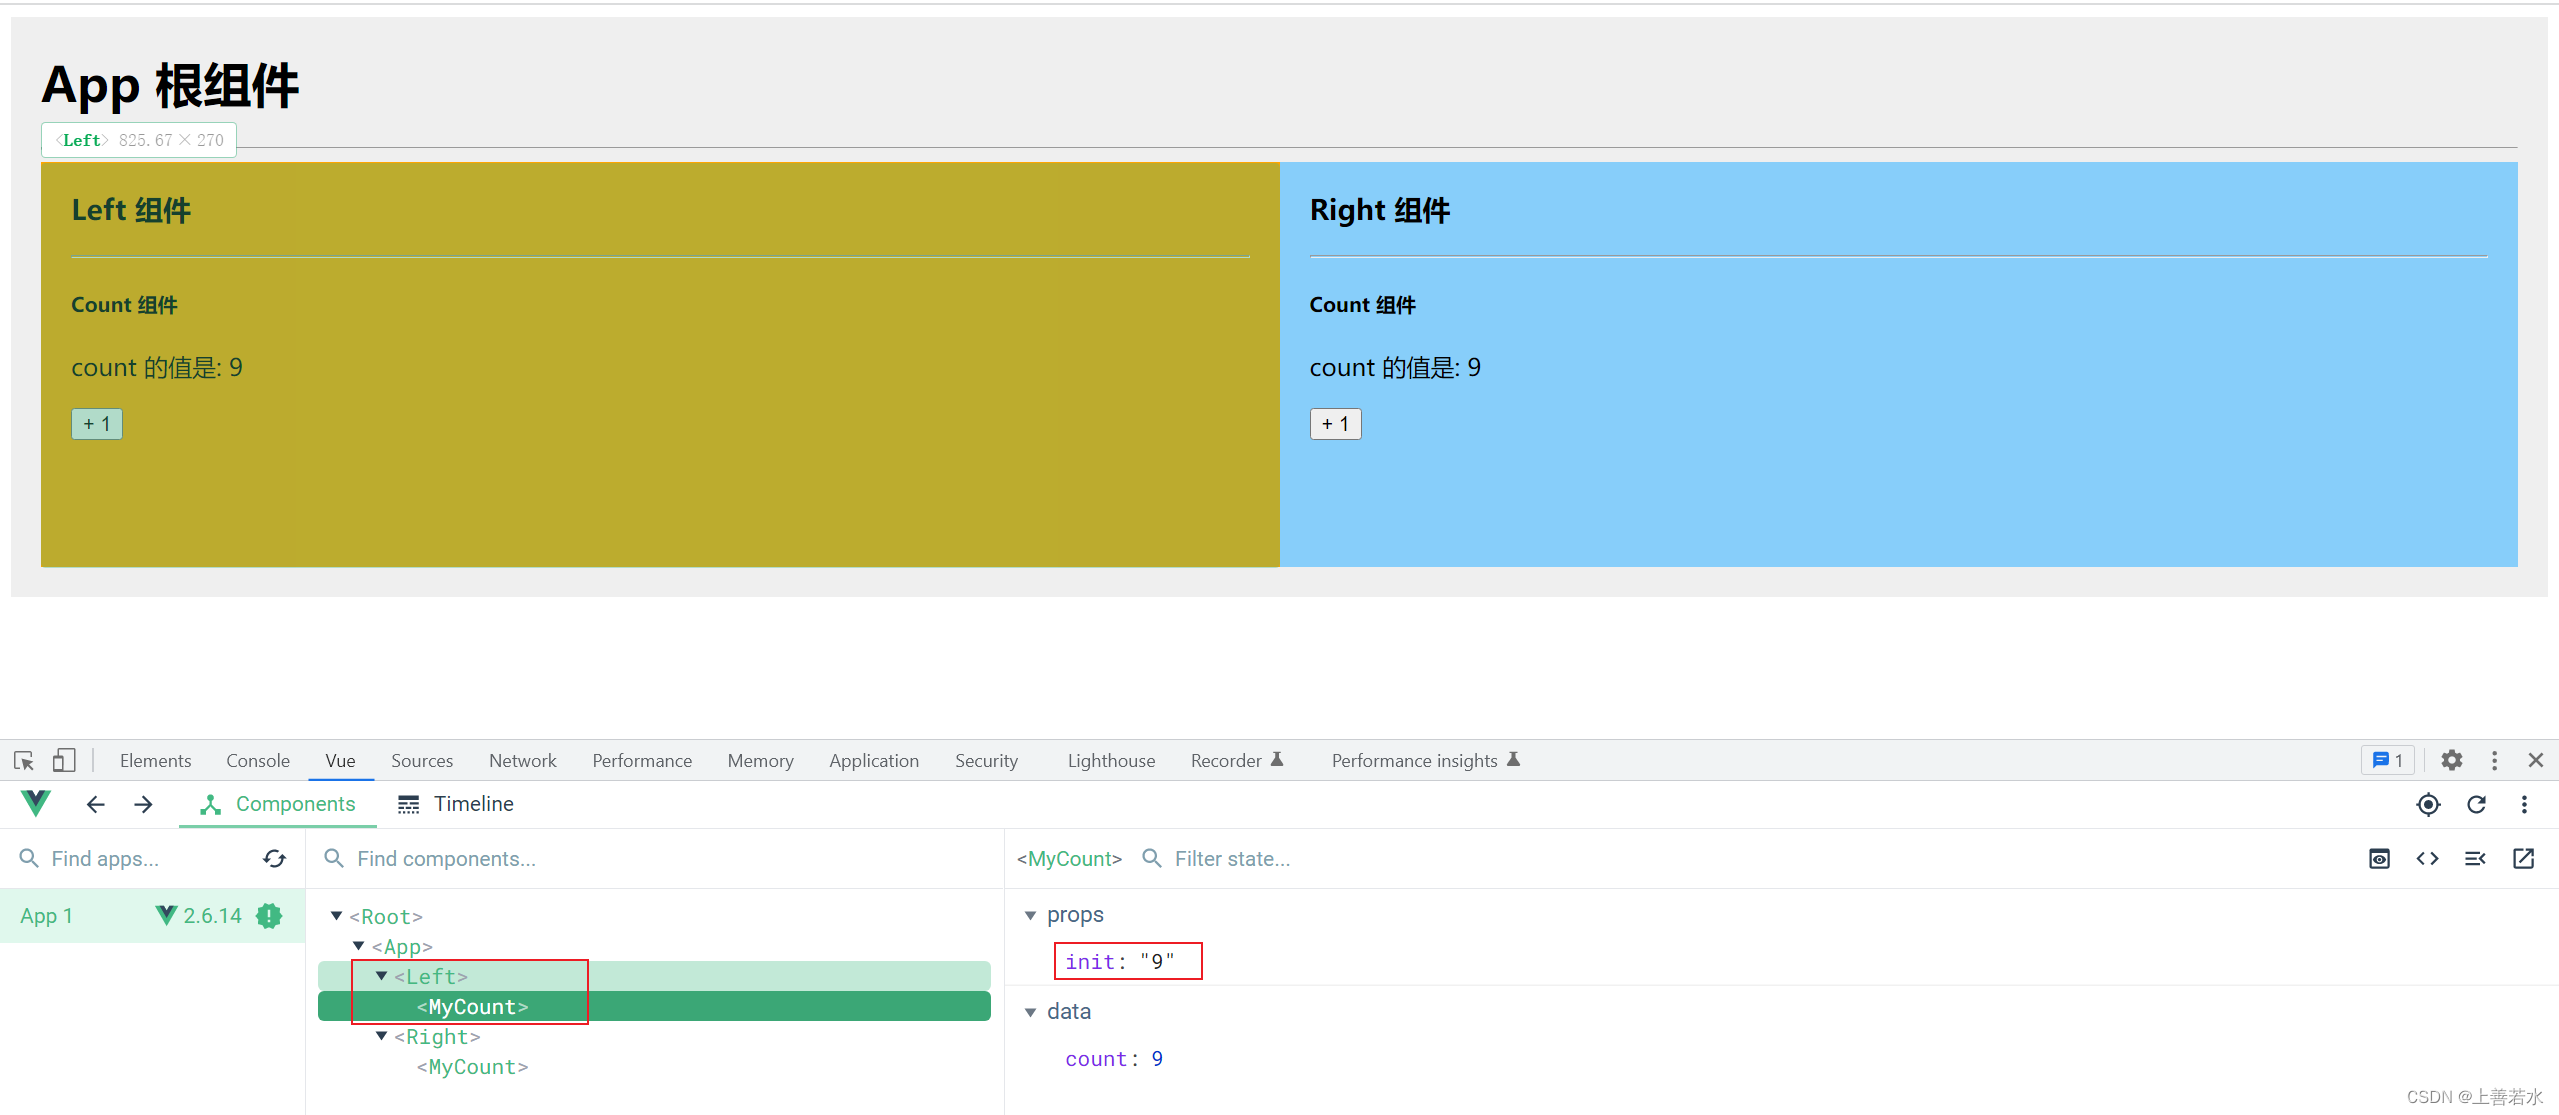Viewport: 2559px width, 1115px height.
Task: Select the Root component label
Action: tap(386, 917)
